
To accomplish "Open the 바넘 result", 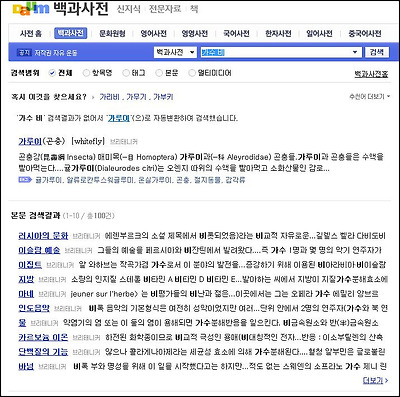I will (26, 366).
